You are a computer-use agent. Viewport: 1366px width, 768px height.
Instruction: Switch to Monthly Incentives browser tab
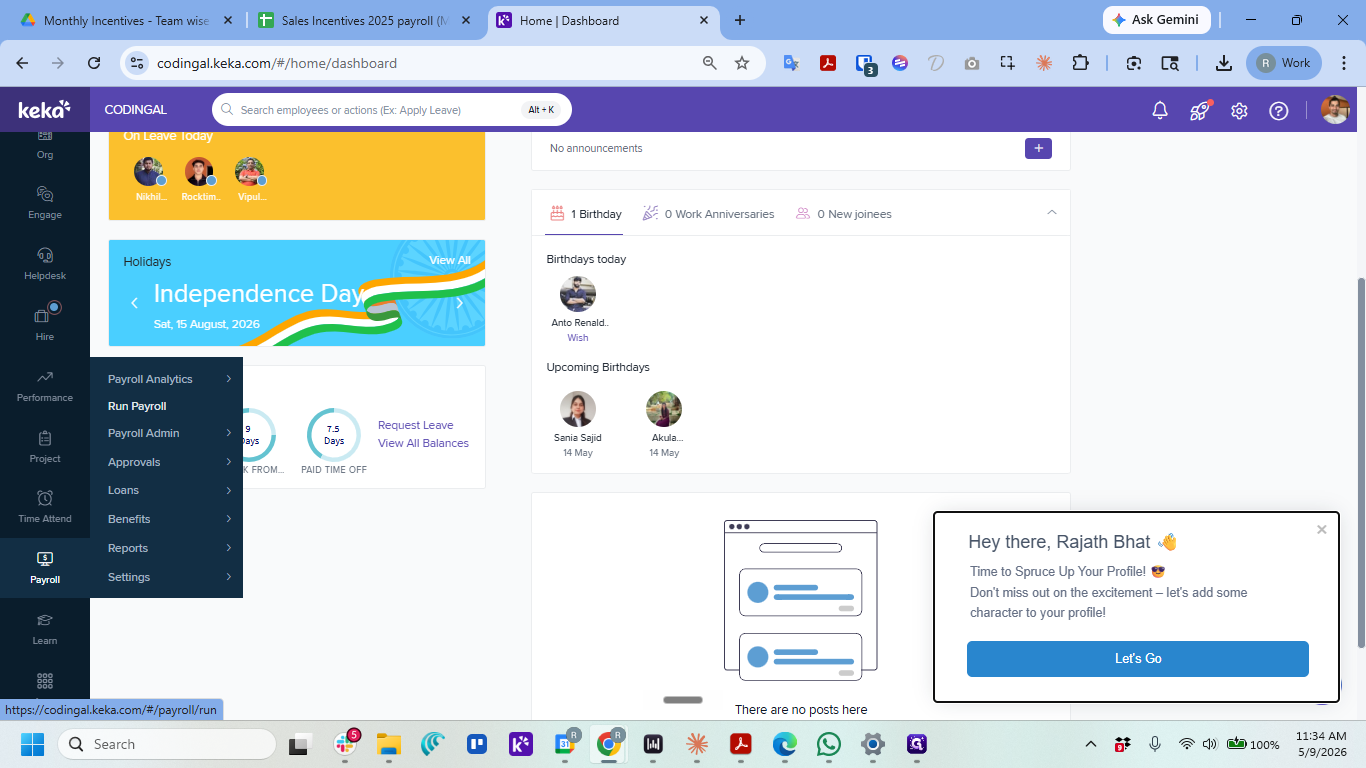124,20
